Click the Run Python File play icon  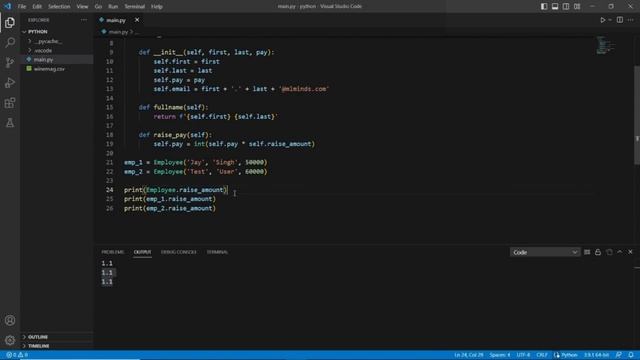pyautogui.click(x=602, y=20)
